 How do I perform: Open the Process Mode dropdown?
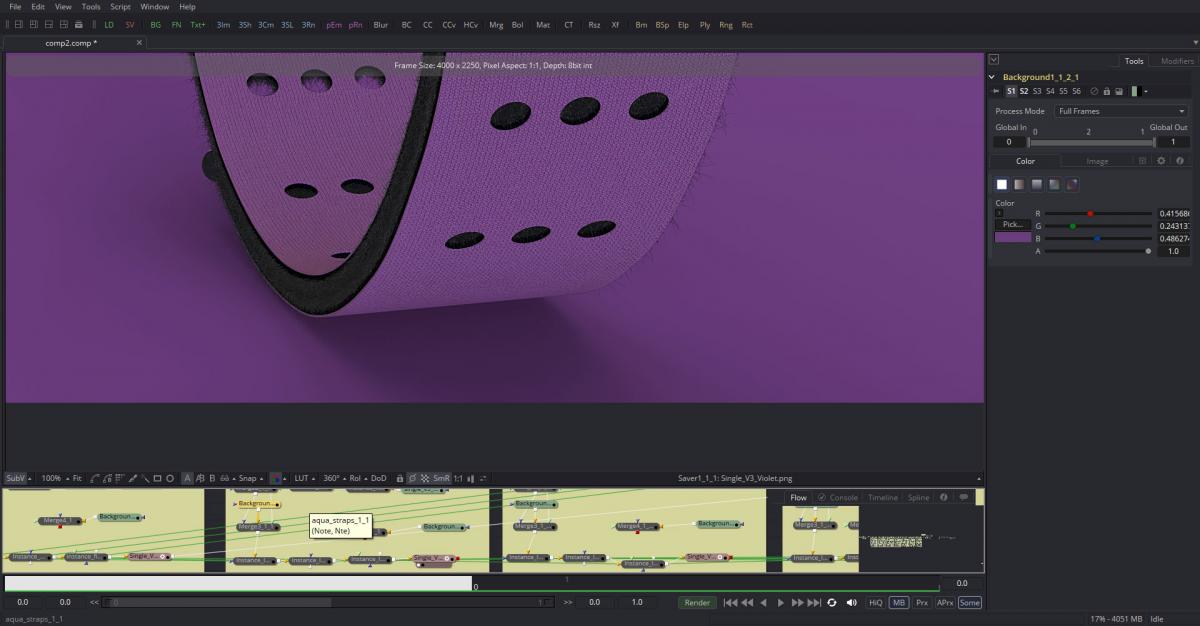pos(1120,111)
